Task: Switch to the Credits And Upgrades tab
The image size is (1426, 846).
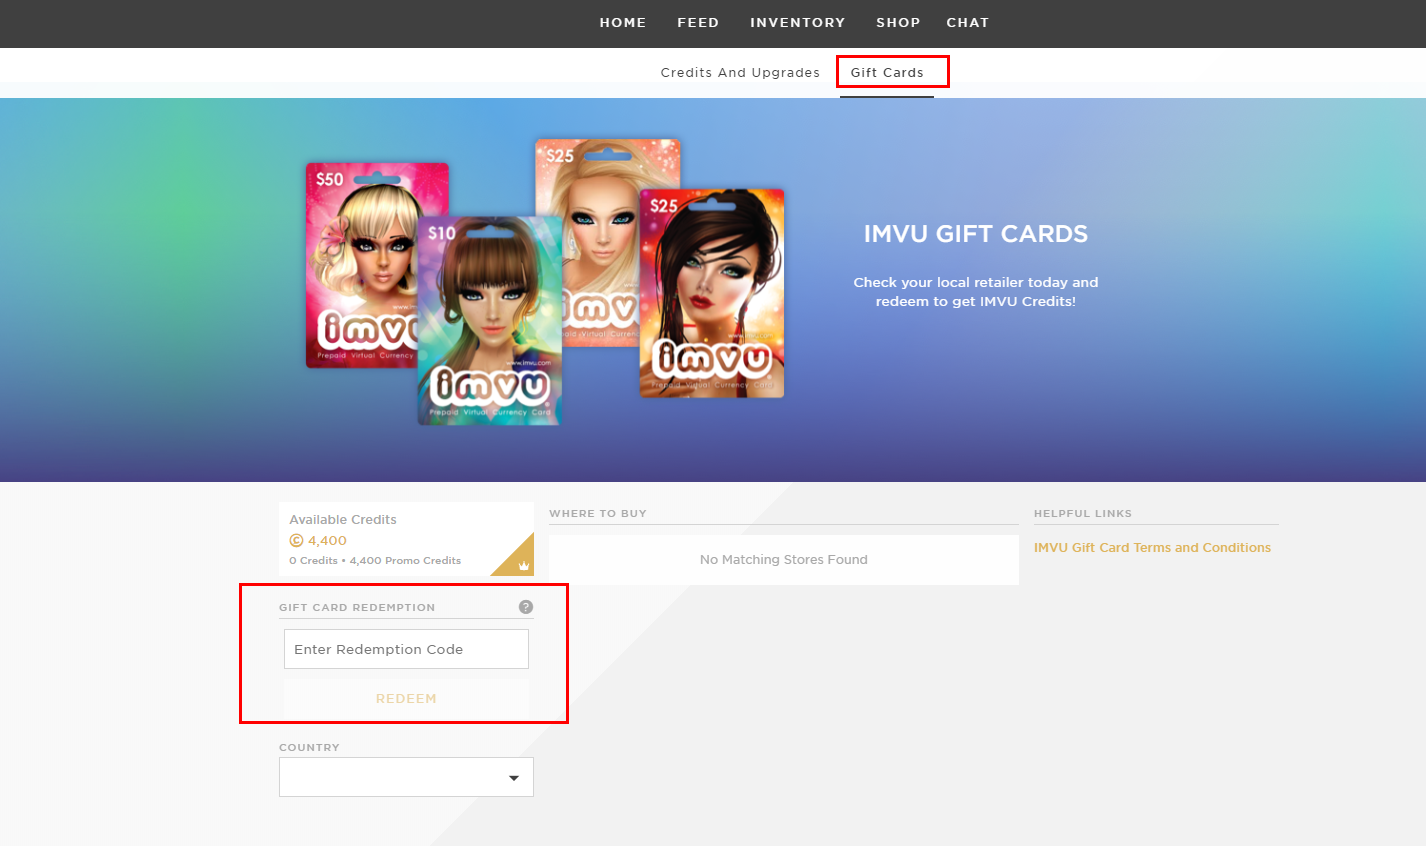Action: [x=739, y=72]
